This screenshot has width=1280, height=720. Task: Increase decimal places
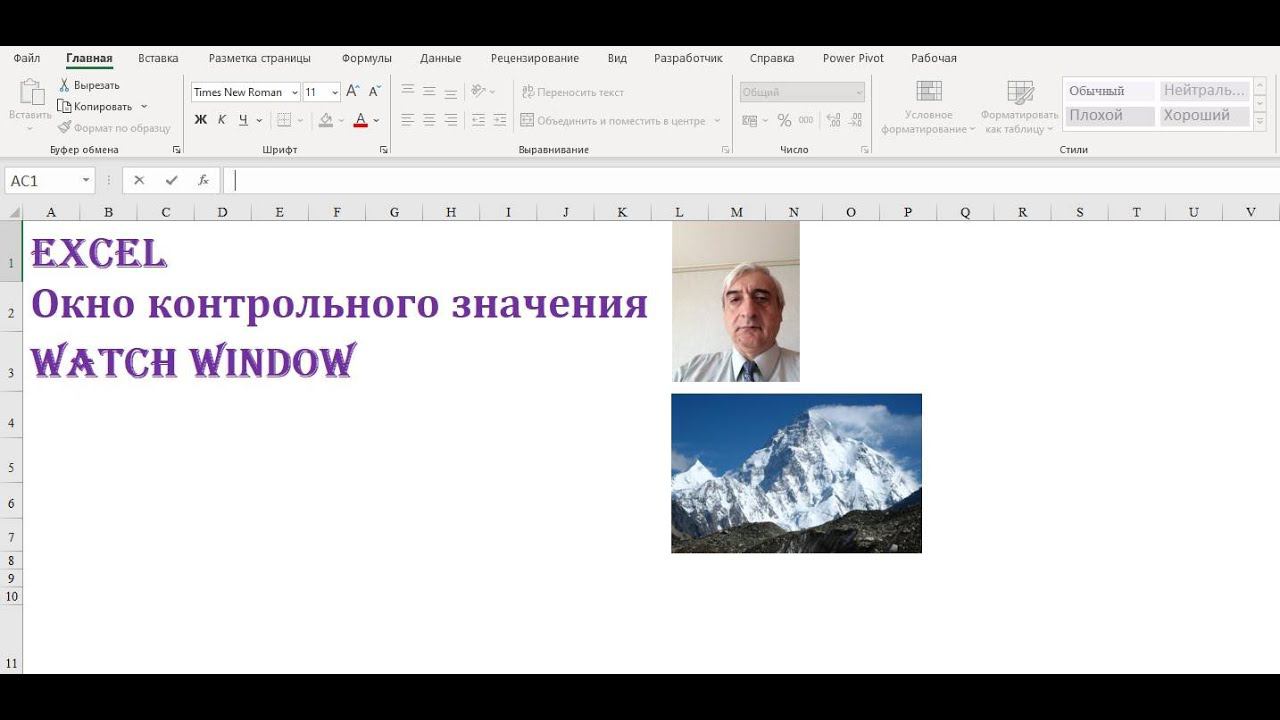point(833,120)
